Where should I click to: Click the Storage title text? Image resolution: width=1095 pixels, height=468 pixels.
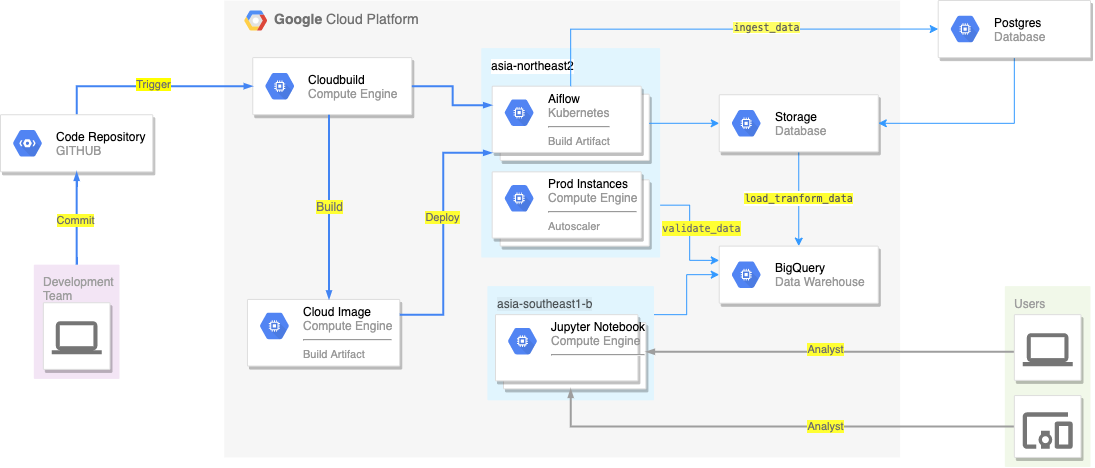point(795,117)
